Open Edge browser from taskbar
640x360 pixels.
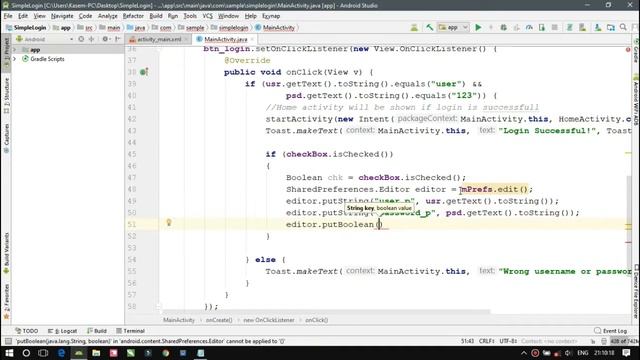(x=61, y=353)
